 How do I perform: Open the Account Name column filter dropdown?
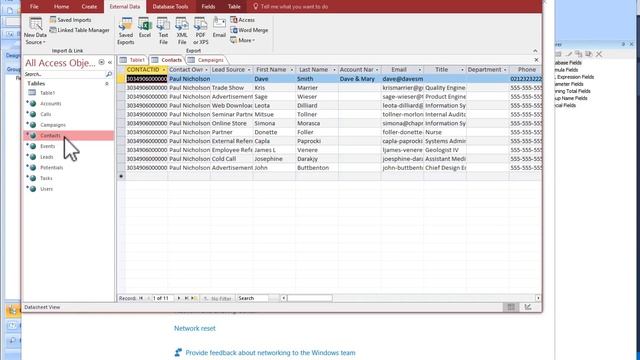click(377, 70)
